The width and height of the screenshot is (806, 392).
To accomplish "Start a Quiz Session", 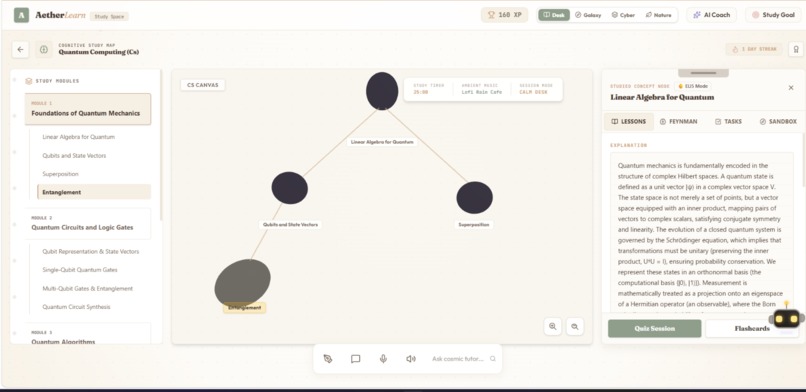I will click(x=654, y=329).
